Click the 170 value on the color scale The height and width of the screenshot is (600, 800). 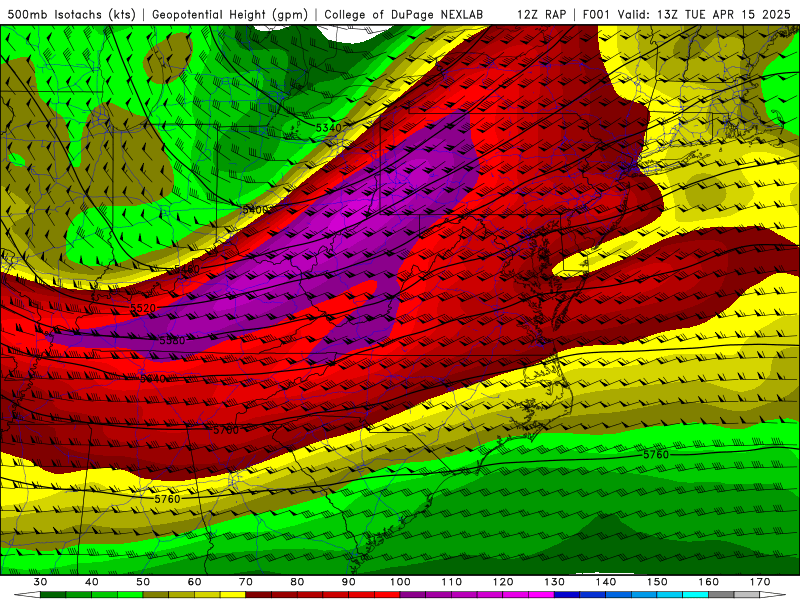[760, 582]
